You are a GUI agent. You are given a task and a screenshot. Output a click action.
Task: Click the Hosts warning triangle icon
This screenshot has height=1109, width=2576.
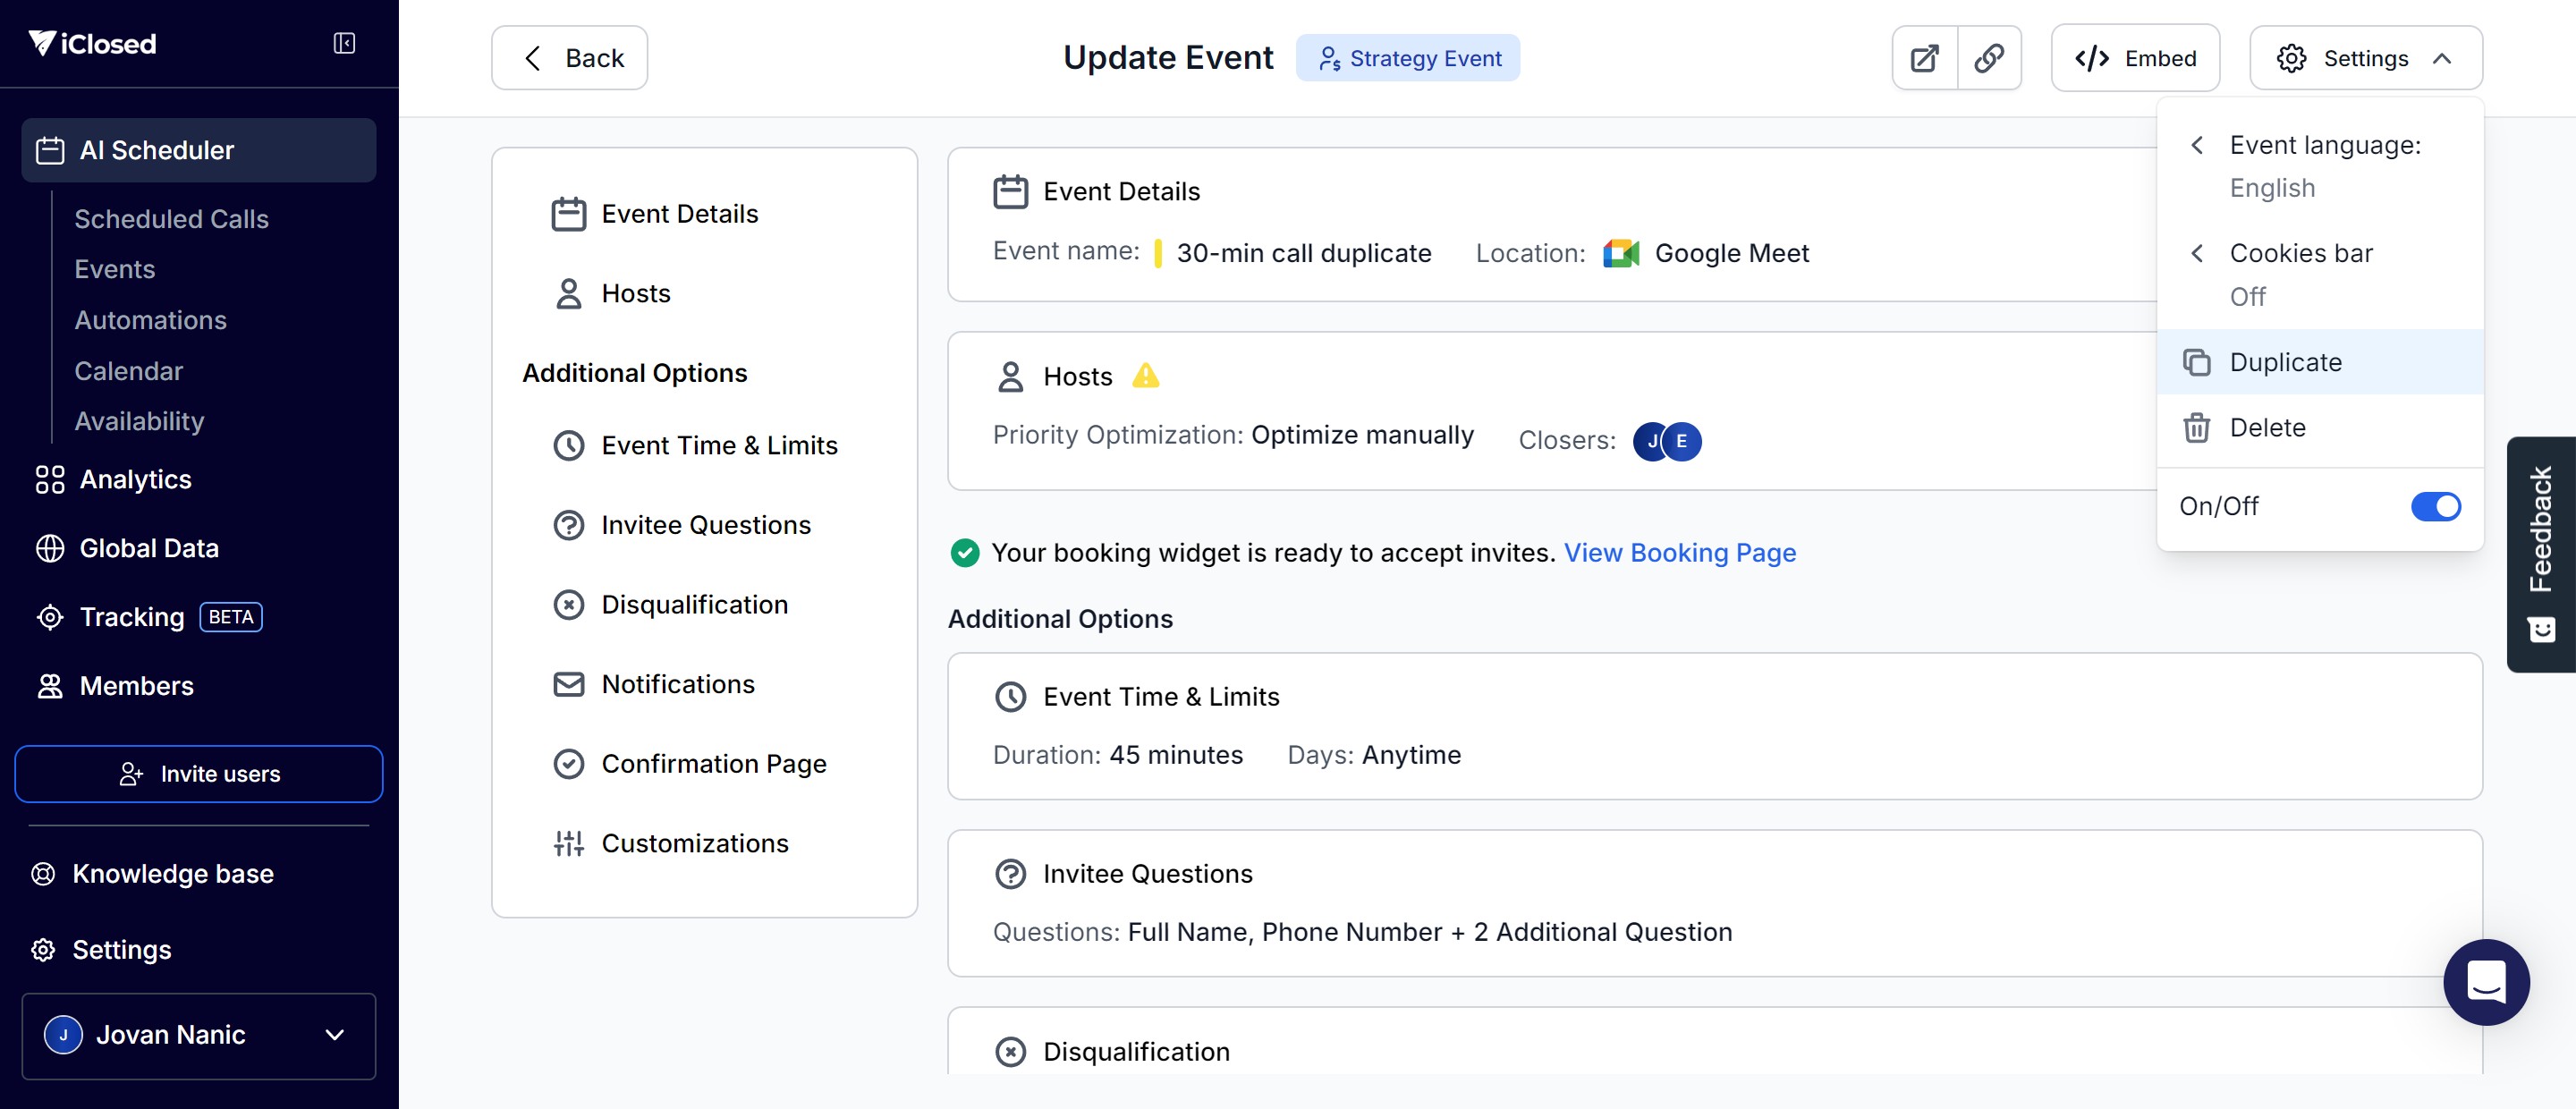pyautogui.click(x=1145, y=376)
